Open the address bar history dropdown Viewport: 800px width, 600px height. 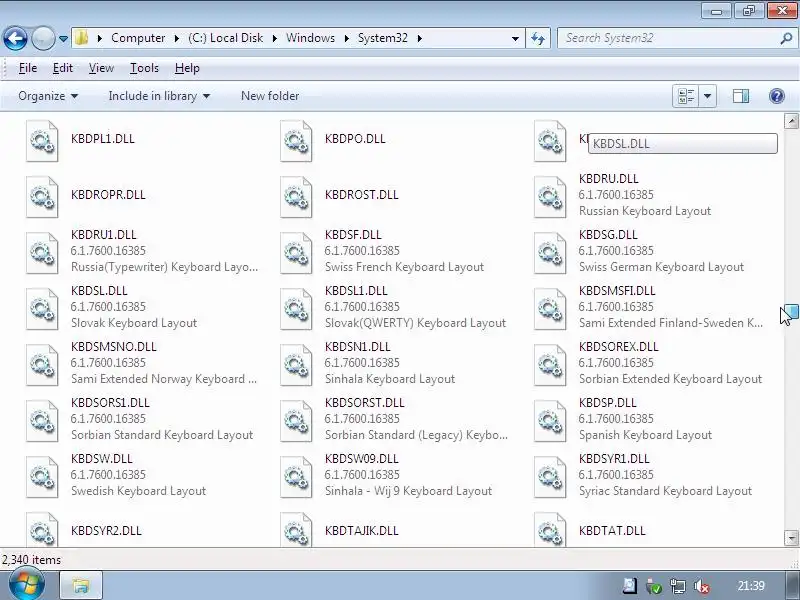click(x=515, y=38)
